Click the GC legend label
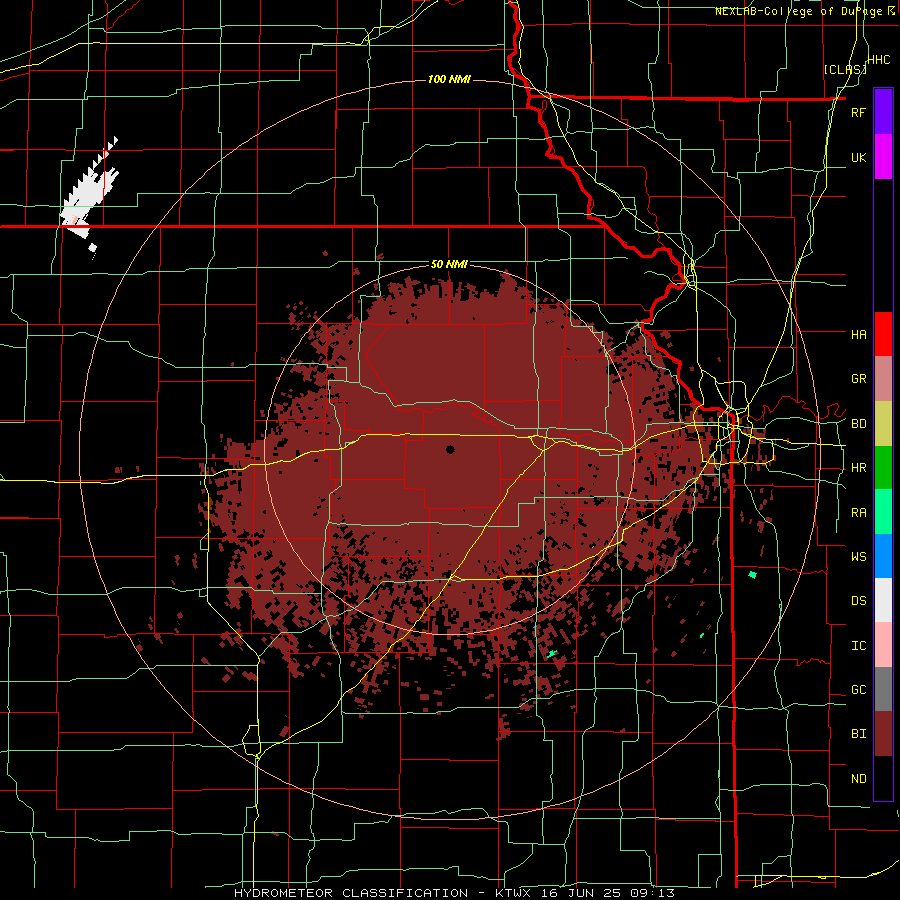The width and height of the screenshot is (900, 900). [x=858, y=690]
